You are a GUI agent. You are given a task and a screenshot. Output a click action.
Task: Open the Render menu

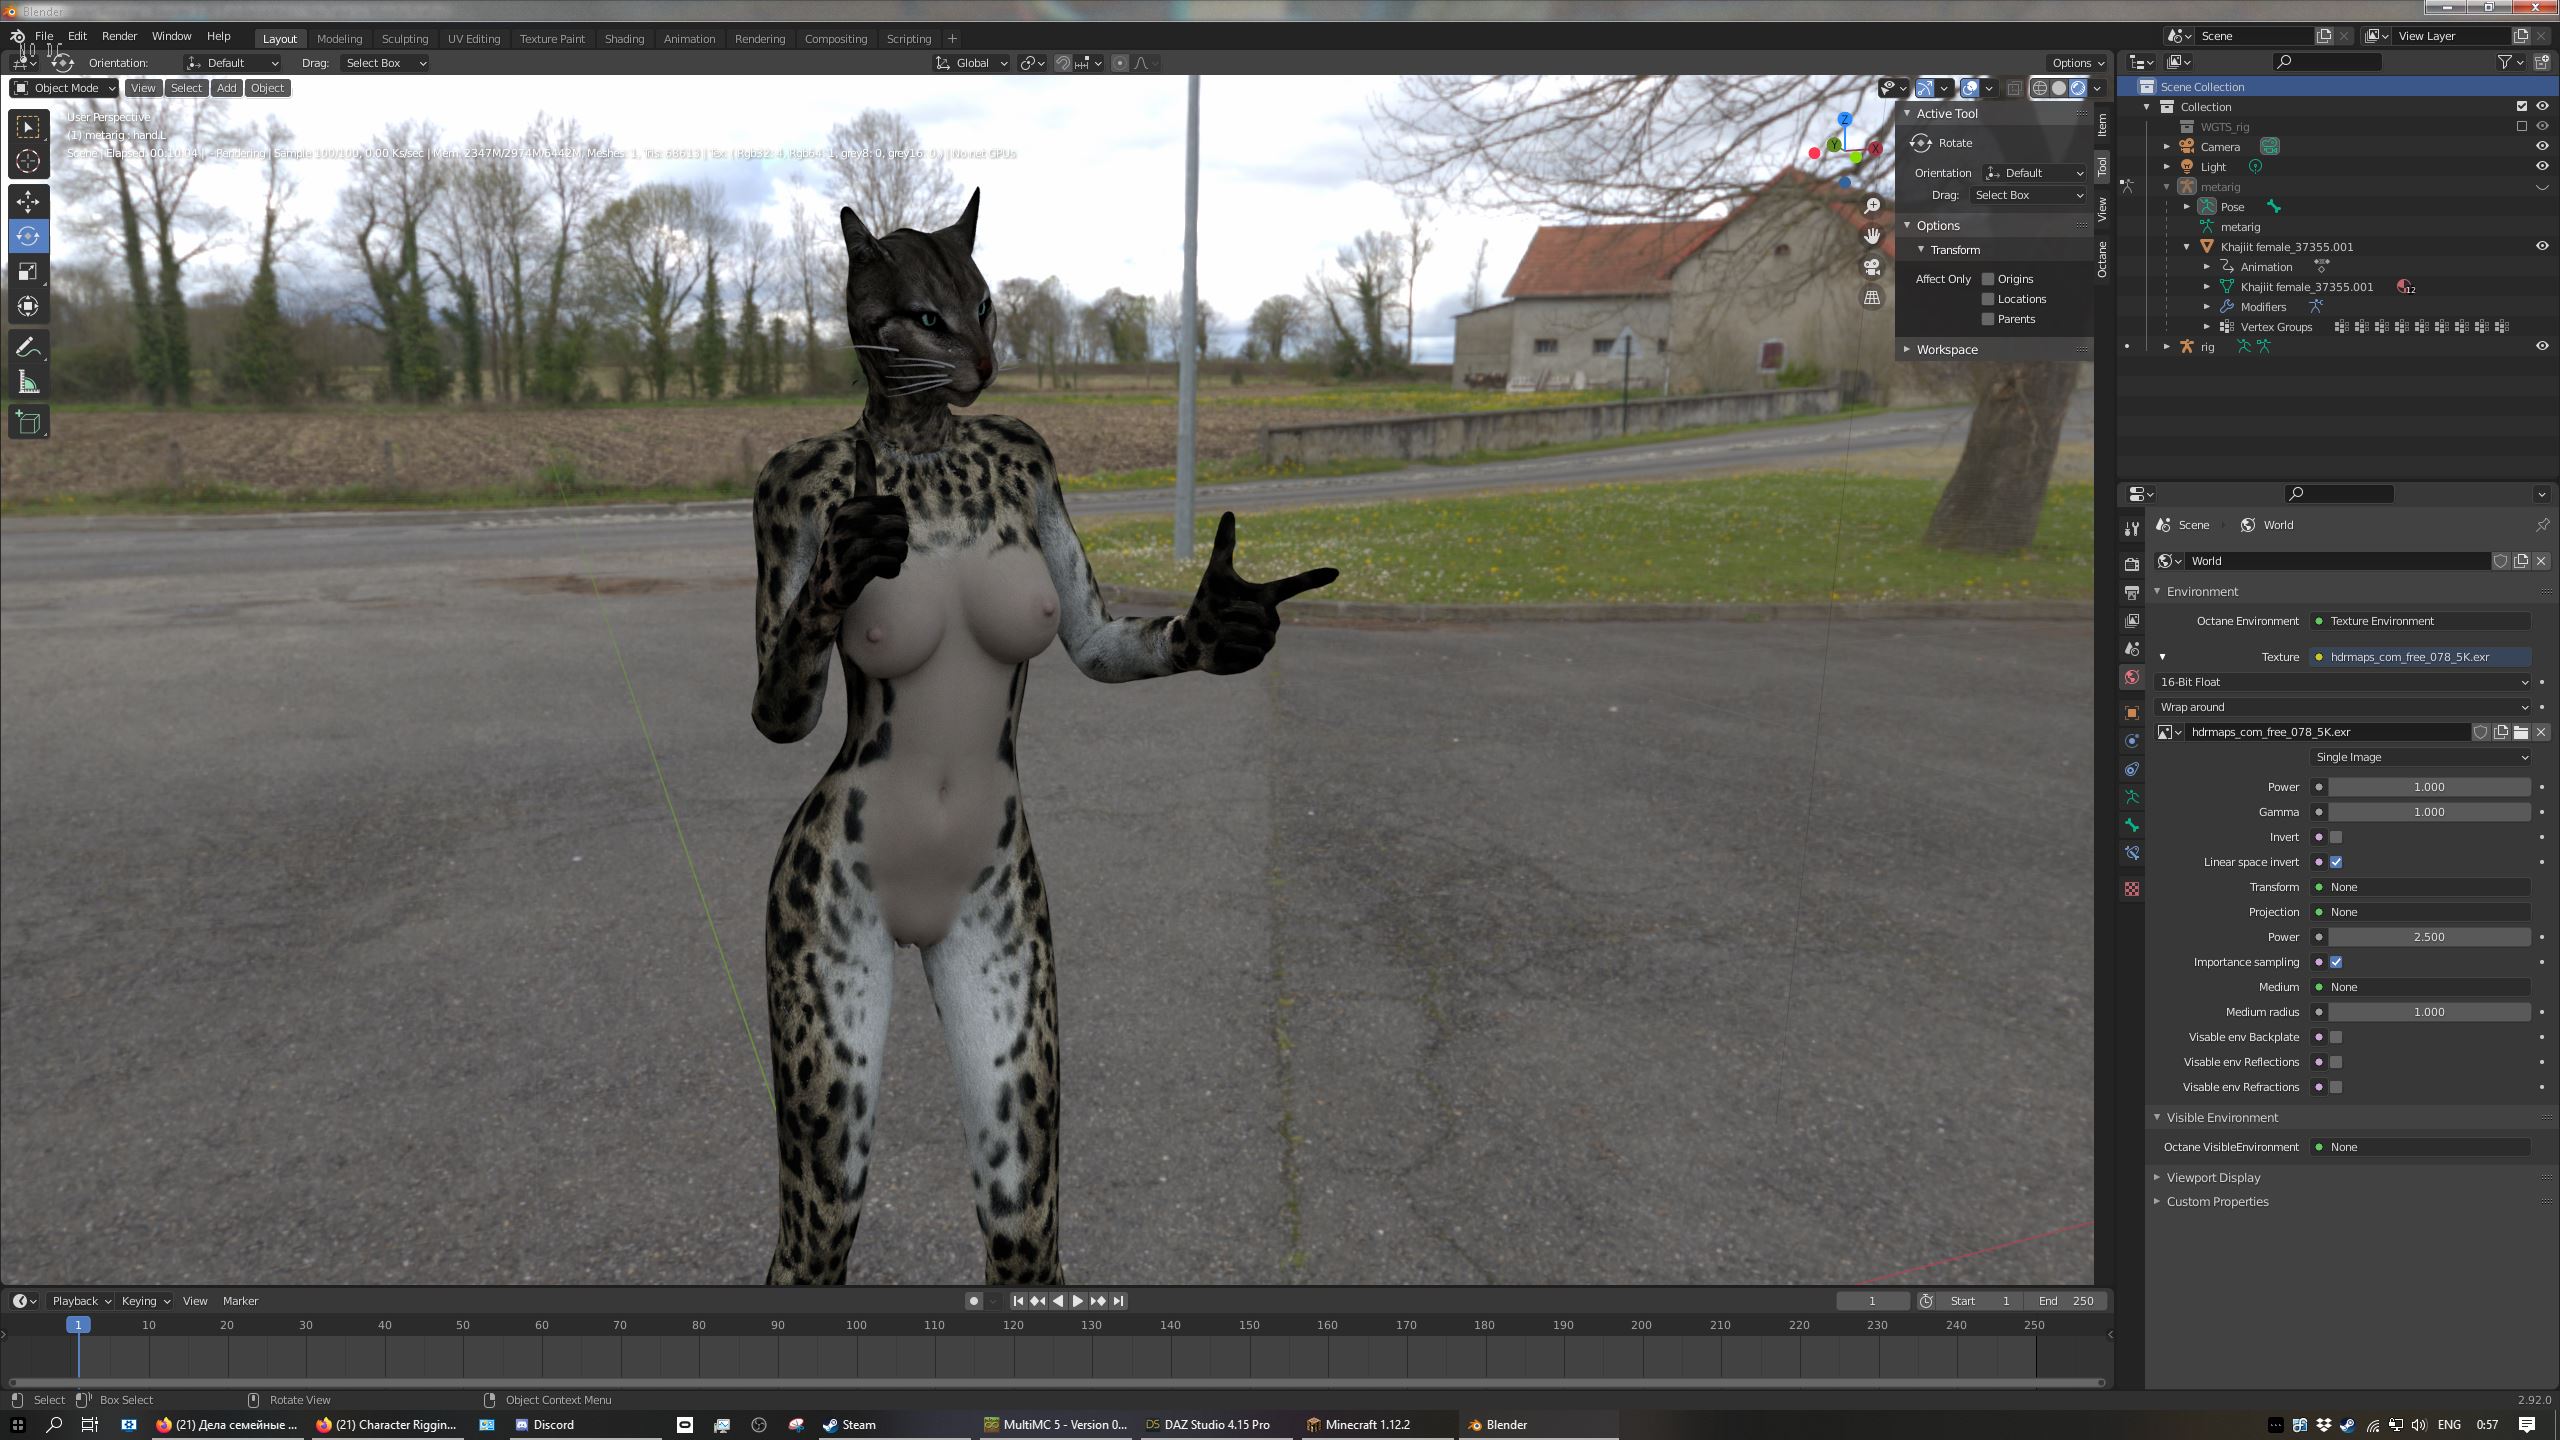tap(119, 36)
